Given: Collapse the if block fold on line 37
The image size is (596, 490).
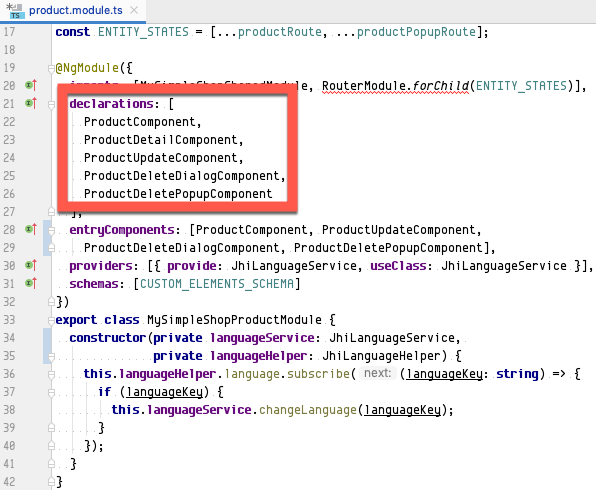Looking at the screenshot, I should tap(51, 392).
